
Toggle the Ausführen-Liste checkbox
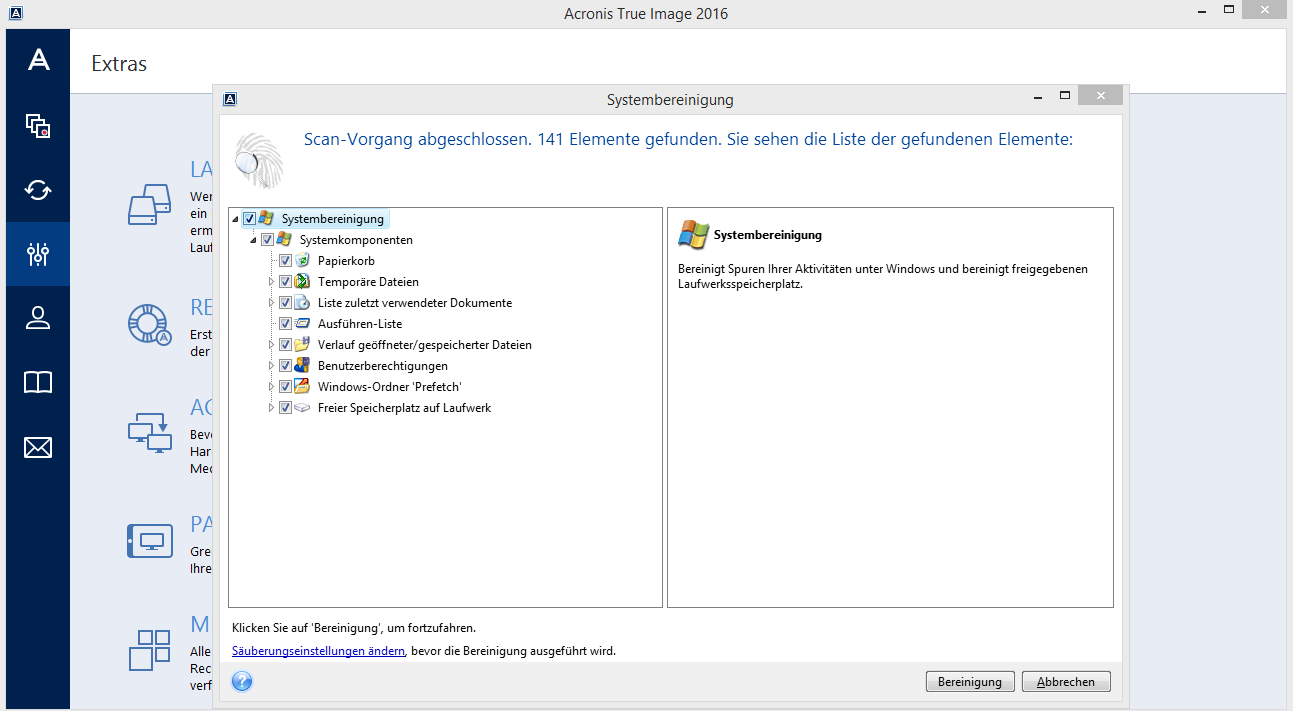click(x=285, y=324)
